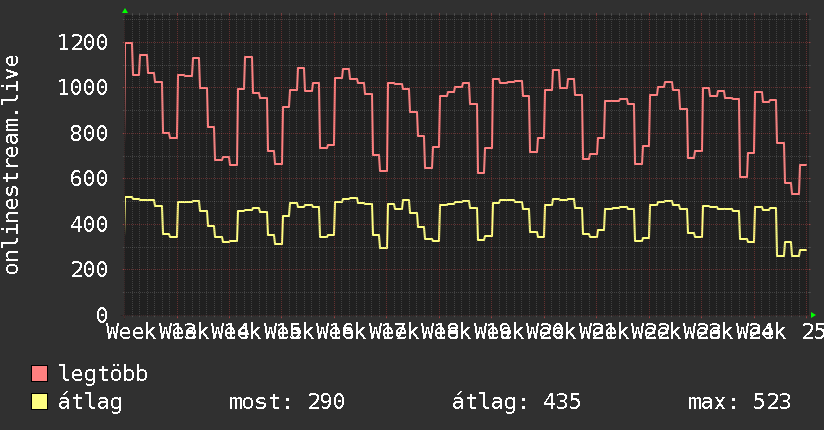Click the 400 y-axis label
Screen dimensions: 824x430
click(x=89, y=224)
